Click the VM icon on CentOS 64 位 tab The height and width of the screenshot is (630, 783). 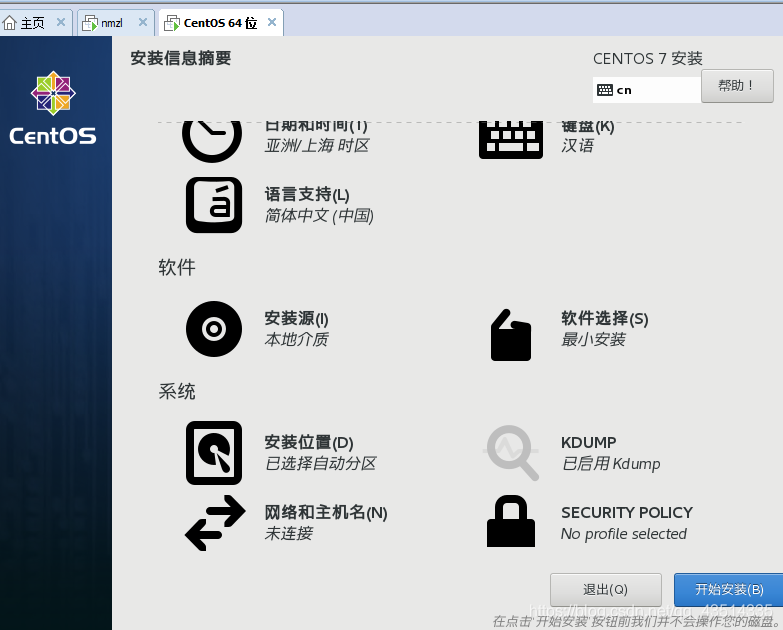coord(171,23)
